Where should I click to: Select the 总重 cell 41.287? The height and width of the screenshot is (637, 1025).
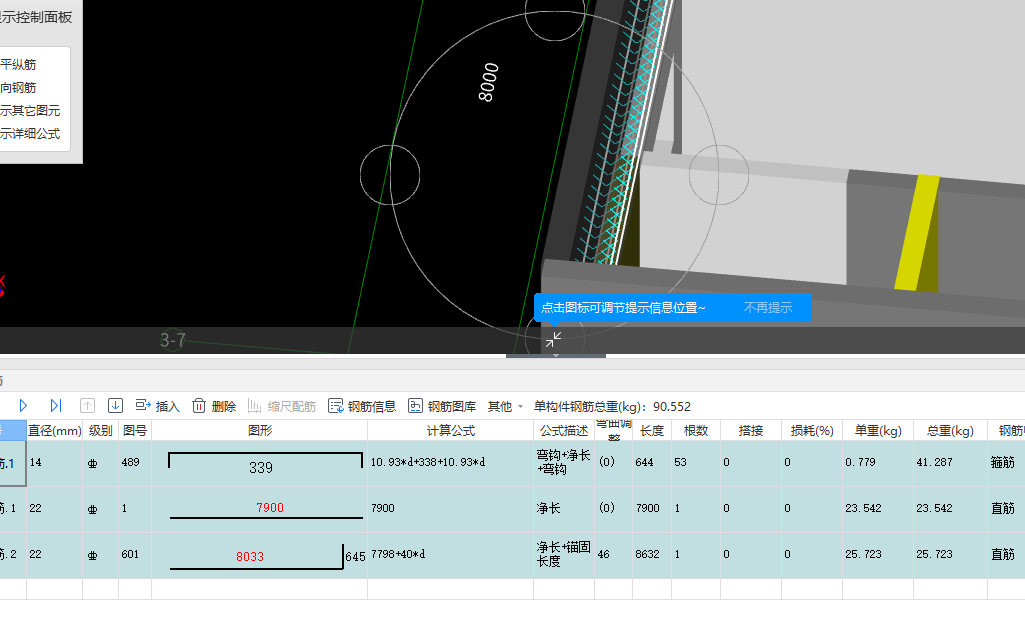(950, 462)
